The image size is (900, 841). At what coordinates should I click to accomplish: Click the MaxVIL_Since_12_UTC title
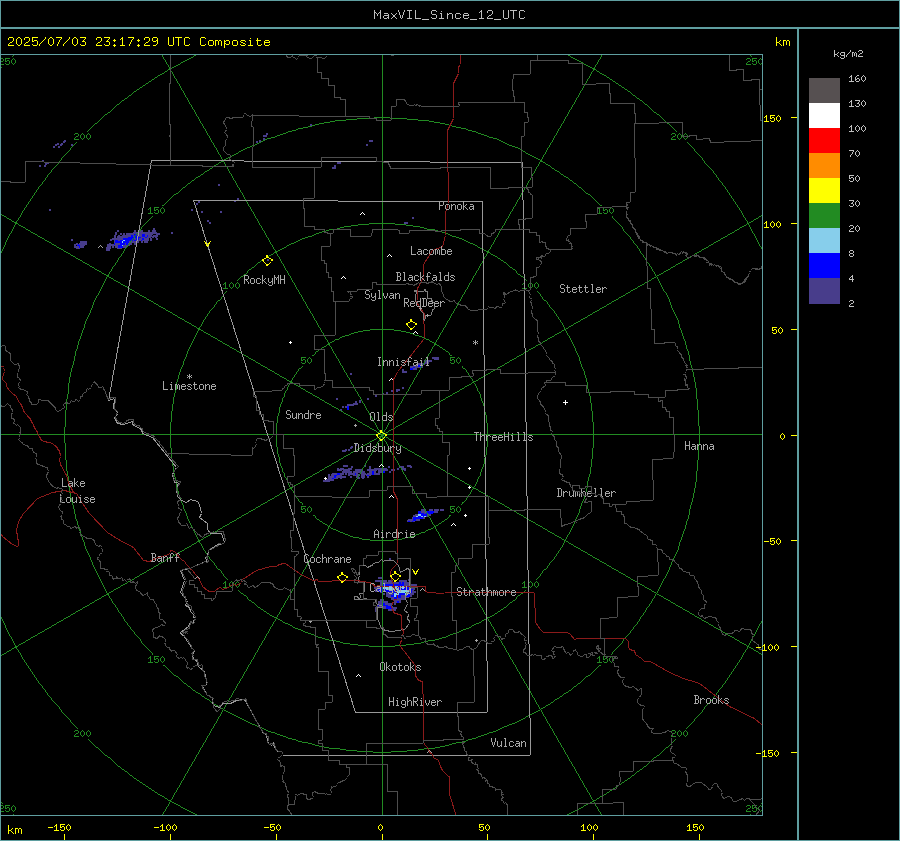pos(449,15)
